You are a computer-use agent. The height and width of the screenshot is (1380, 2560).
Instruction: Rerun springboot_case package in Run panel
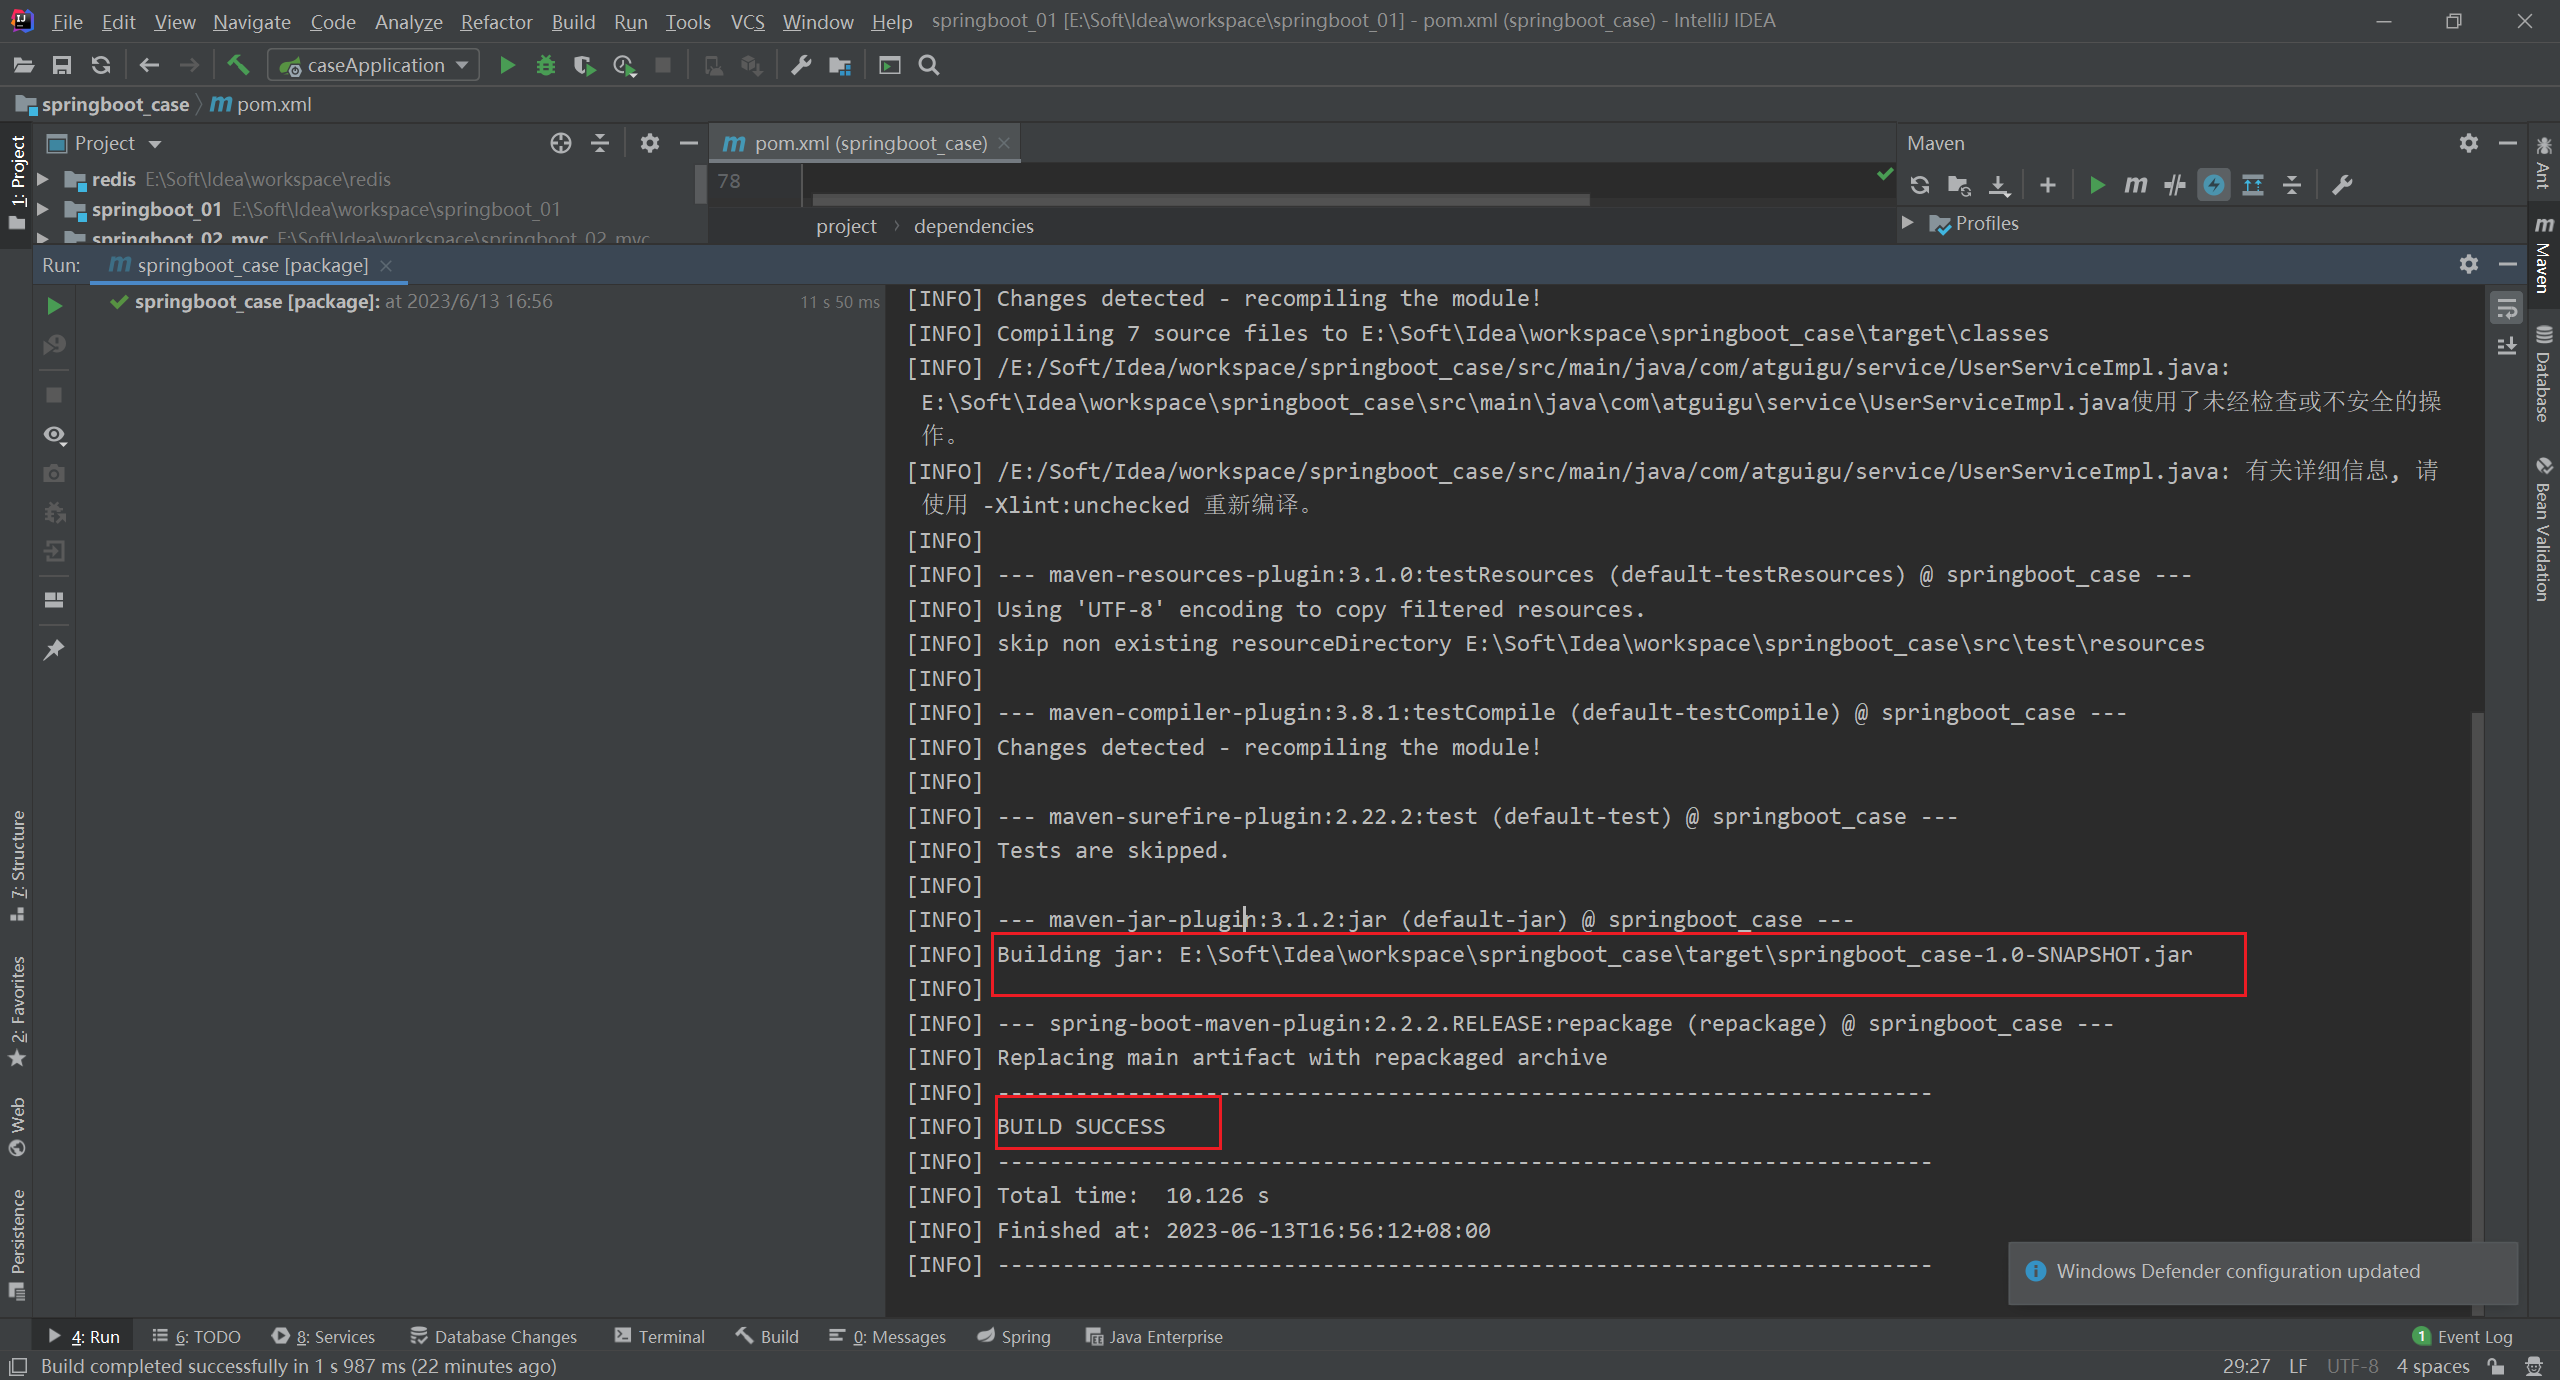pos(54,306)
